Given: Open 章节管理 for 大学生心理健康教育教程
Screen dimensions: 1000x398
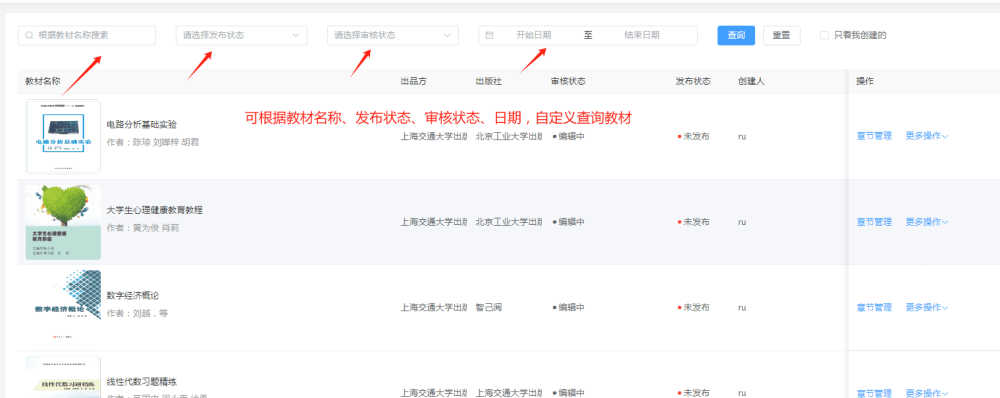Looking at the screenshot, I should [874, 222].
